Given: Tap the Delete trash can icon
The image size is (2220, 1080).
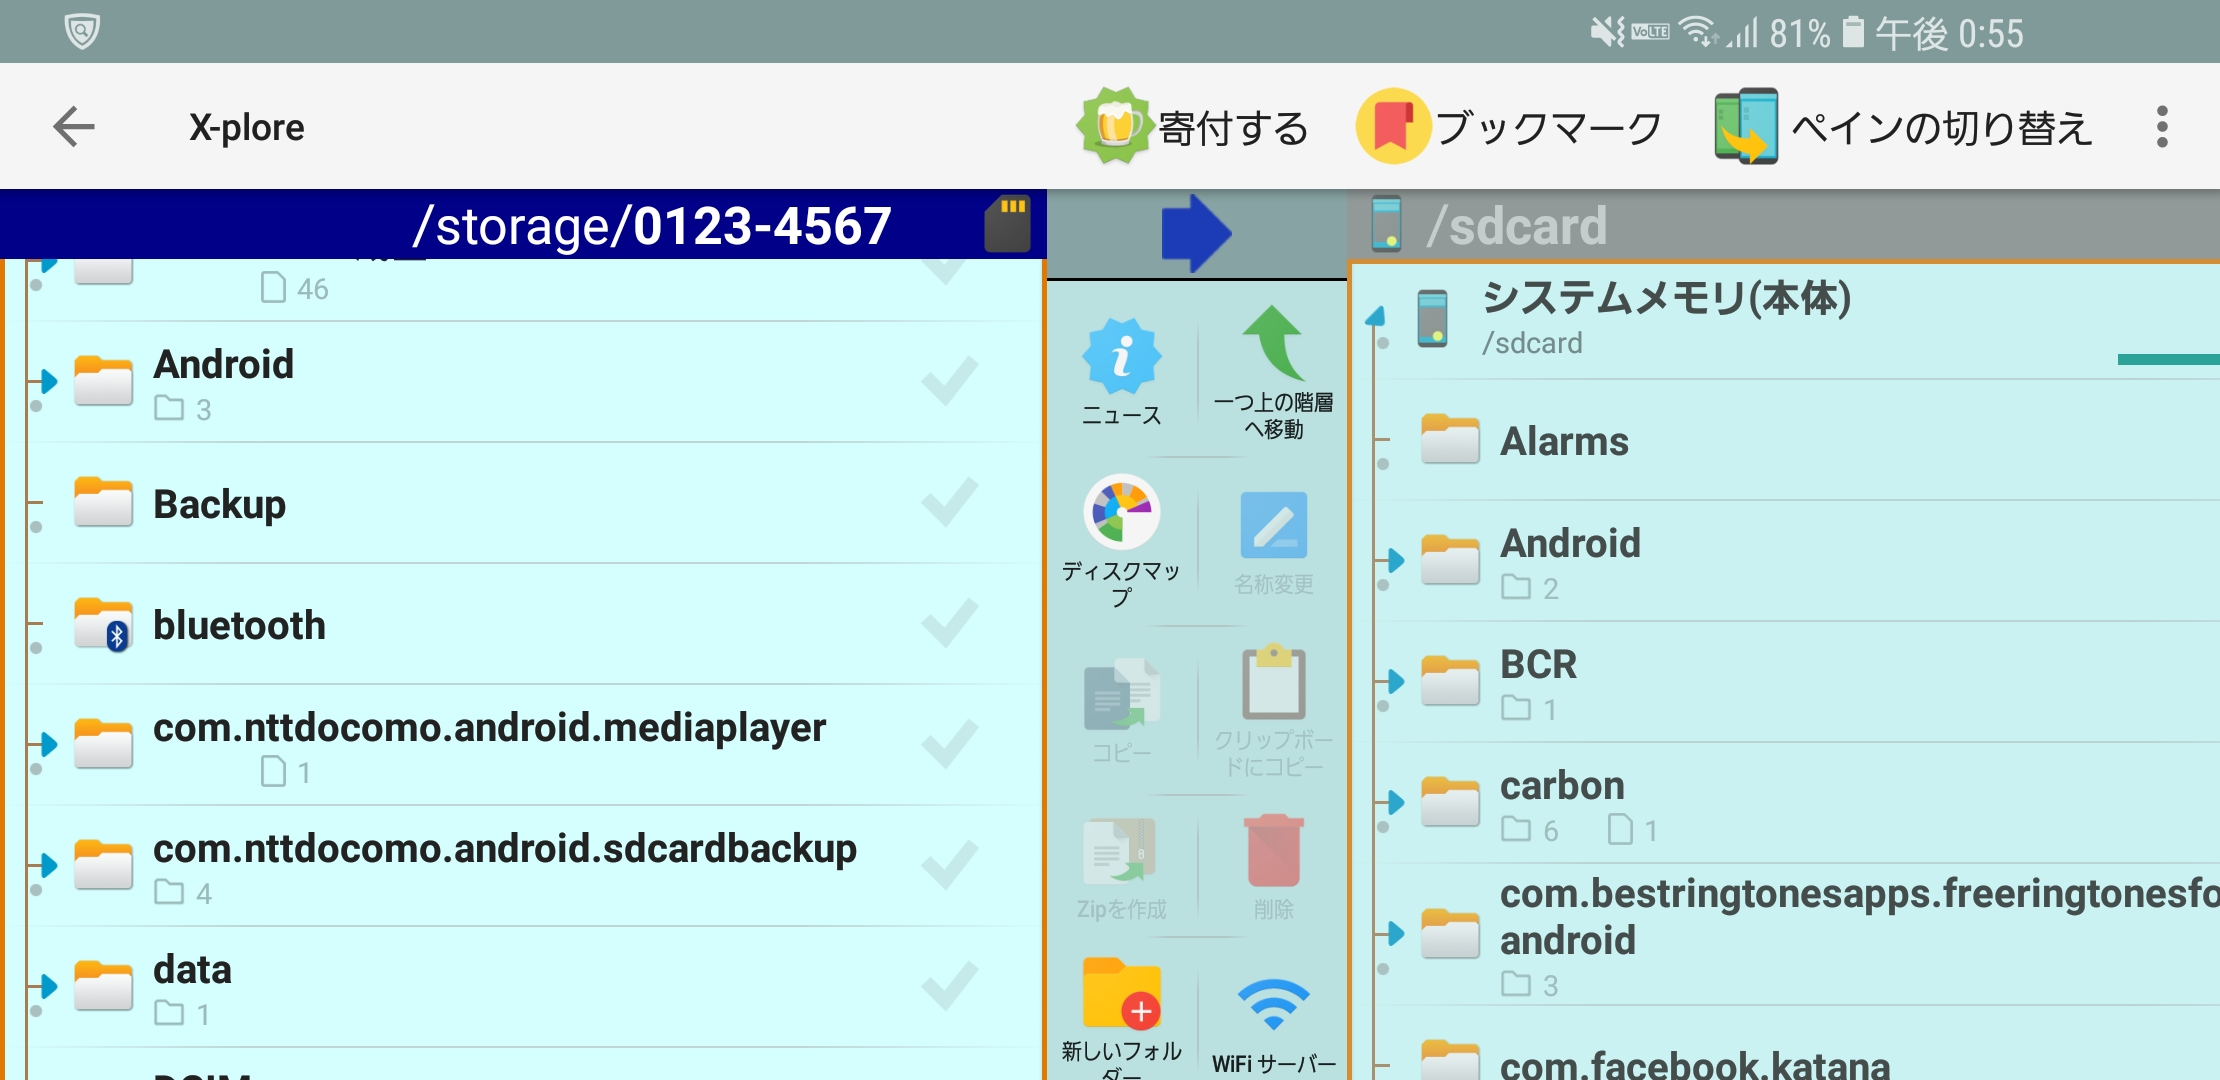Looking at the screenshot, I should click(1273, 850).
